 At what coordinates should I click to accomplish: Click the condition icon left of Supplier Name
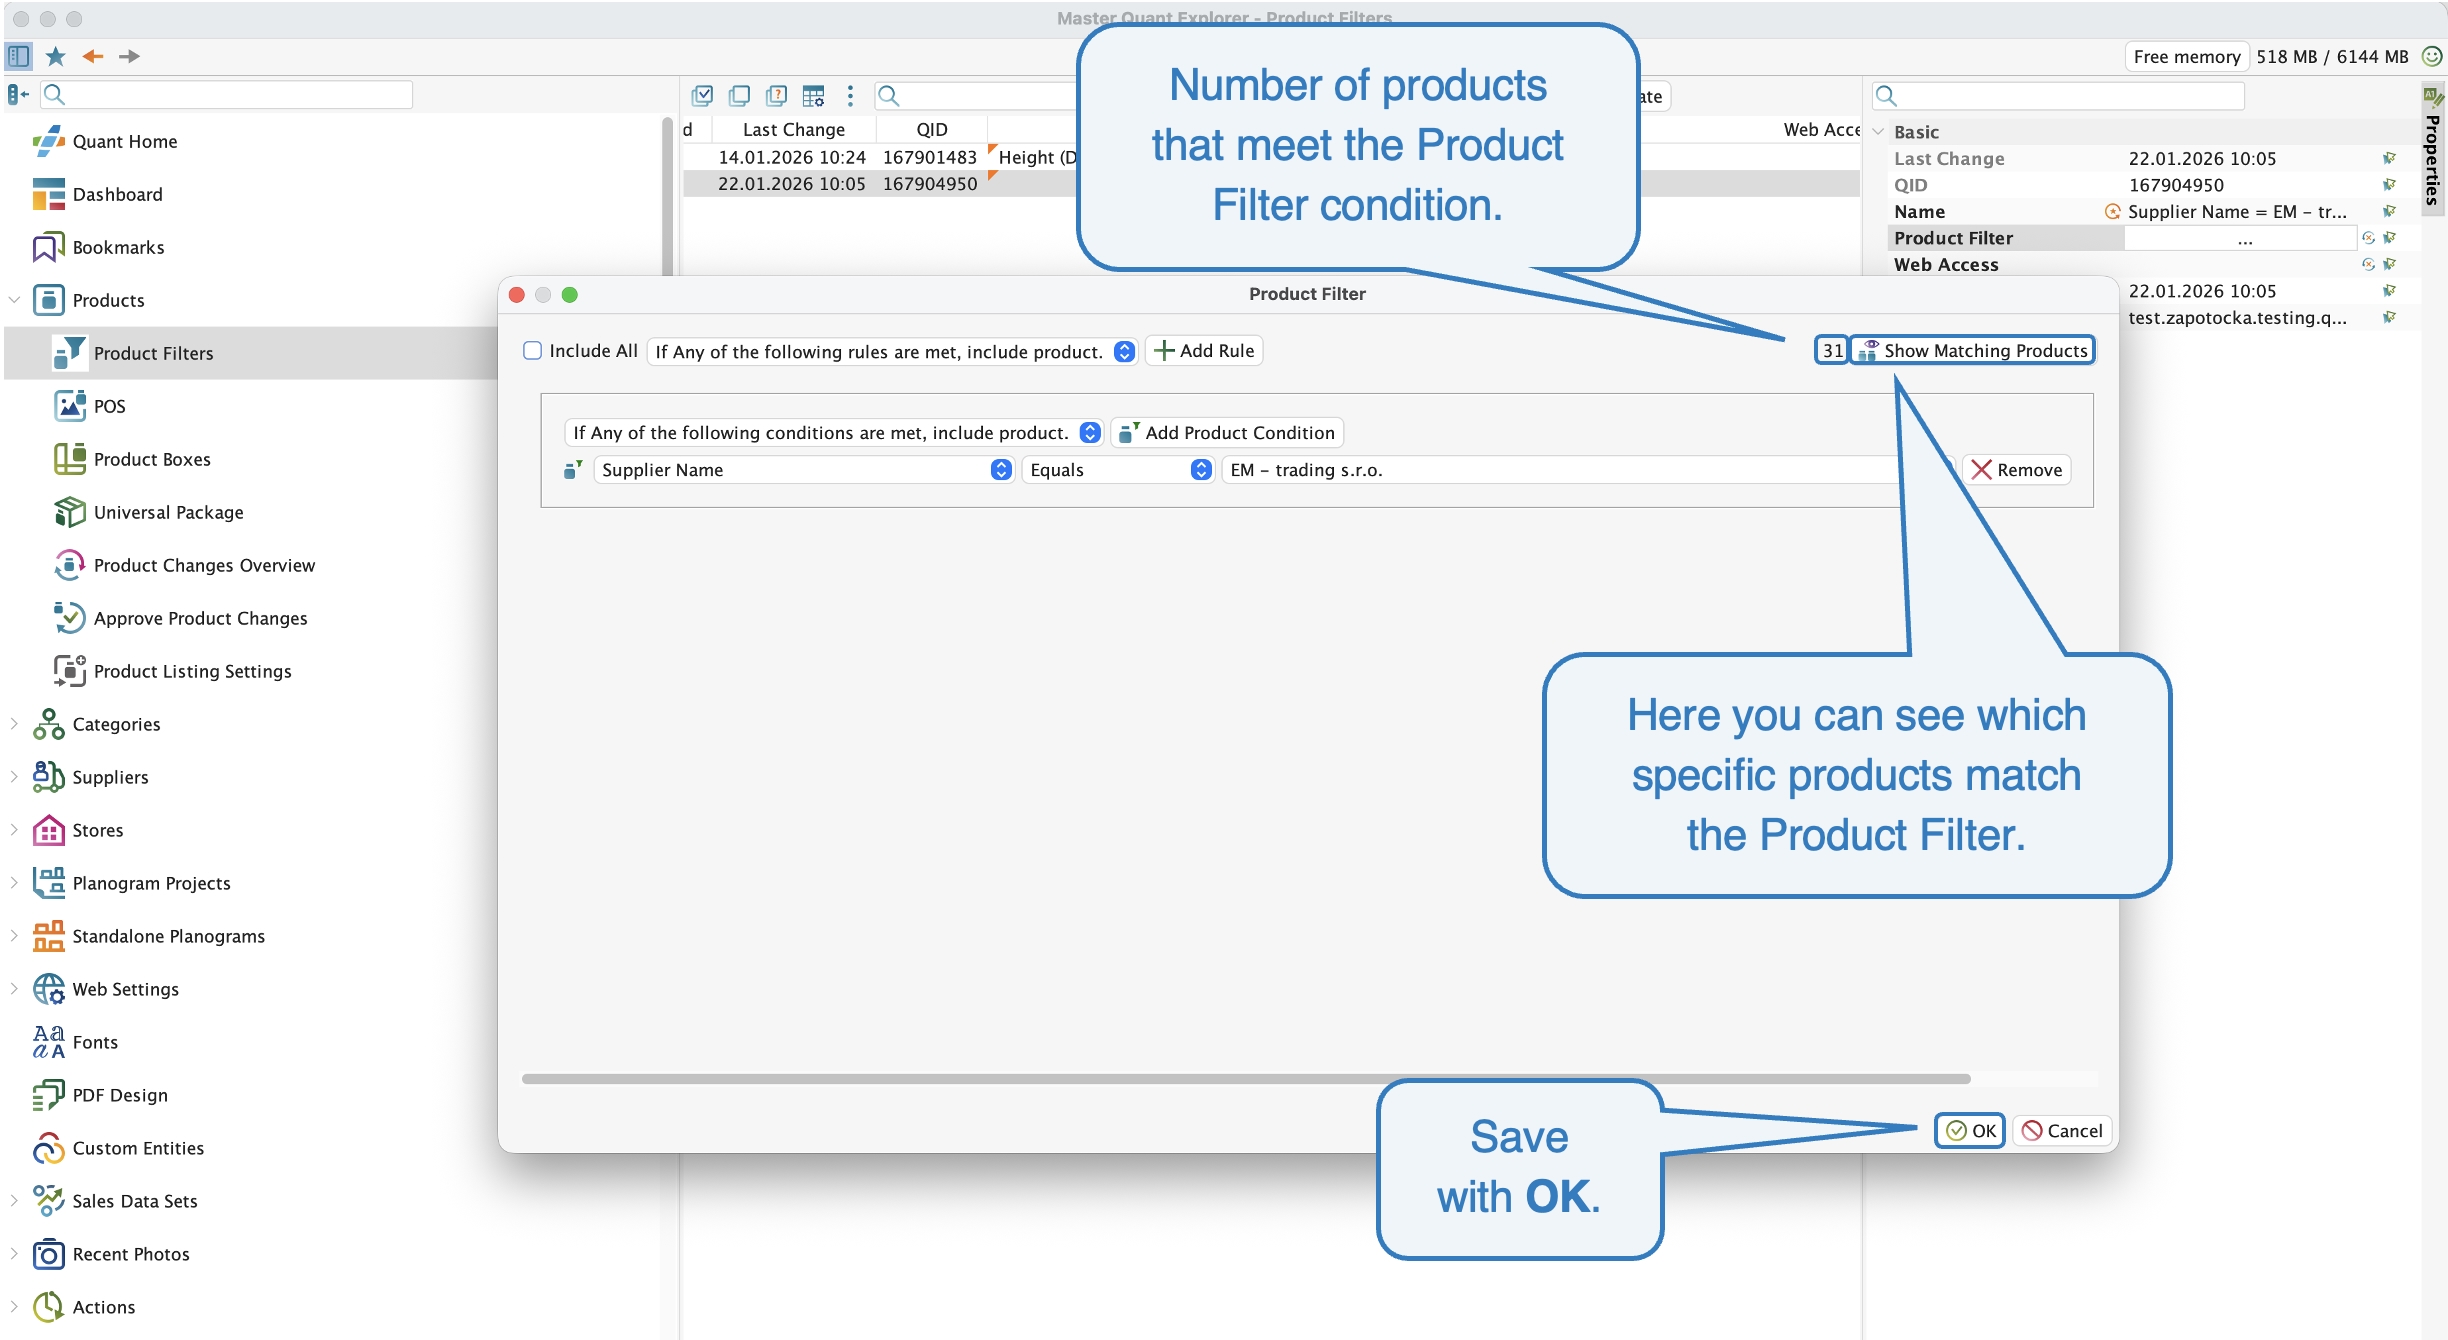[x=573, y=469]
